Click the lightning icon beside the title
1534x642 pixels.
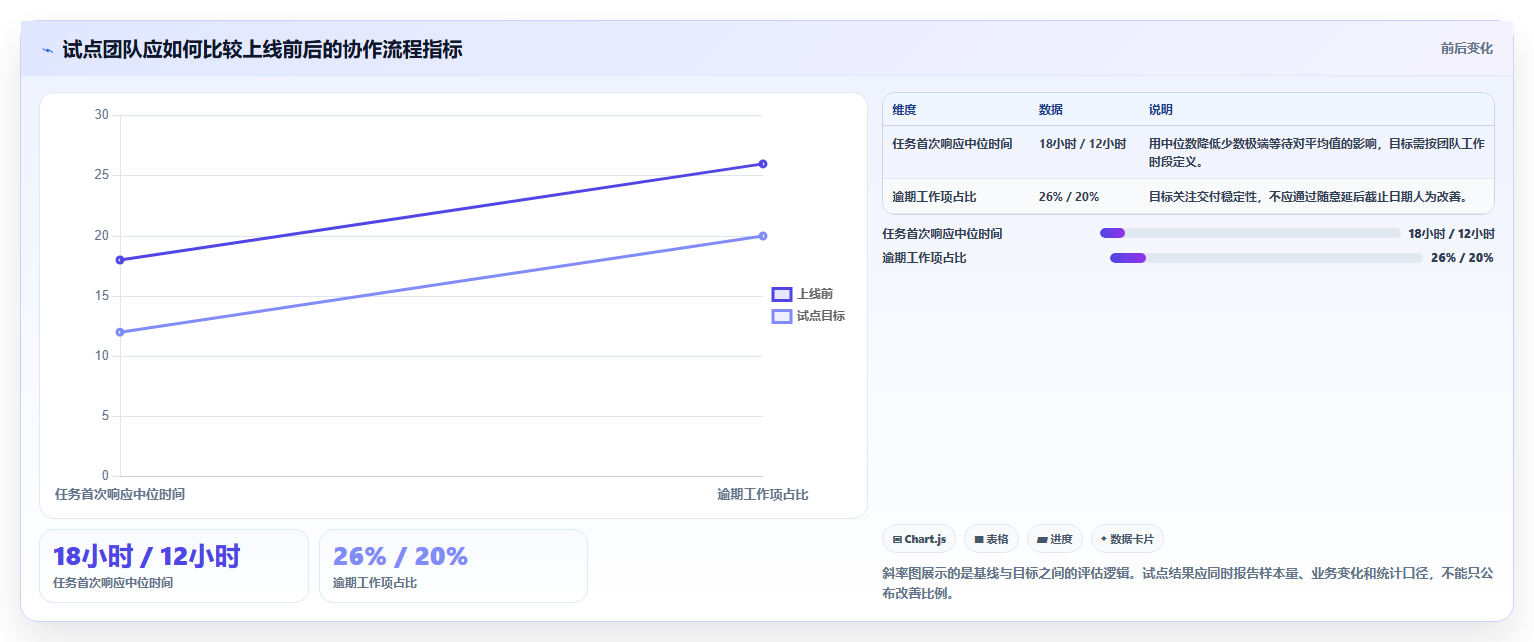point(47,50)
